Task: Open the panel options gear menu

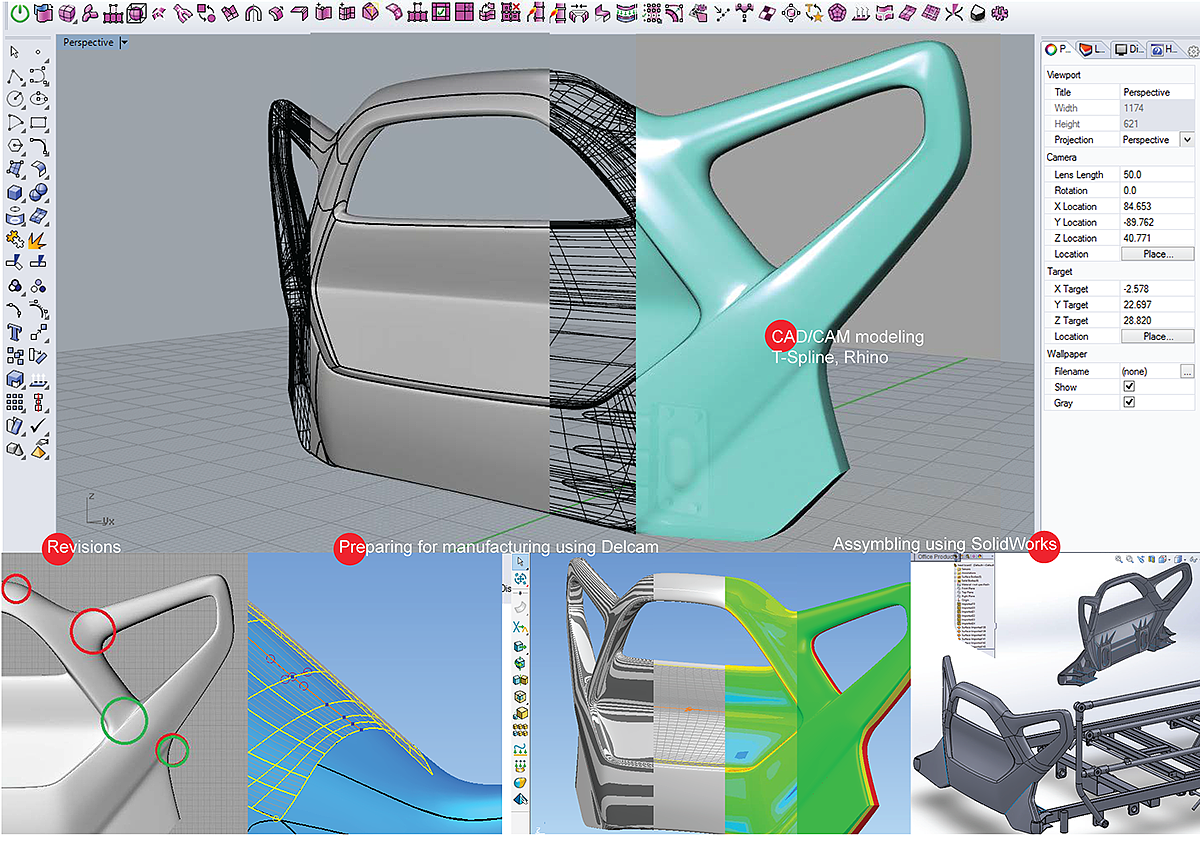Action: [1192, 50]
